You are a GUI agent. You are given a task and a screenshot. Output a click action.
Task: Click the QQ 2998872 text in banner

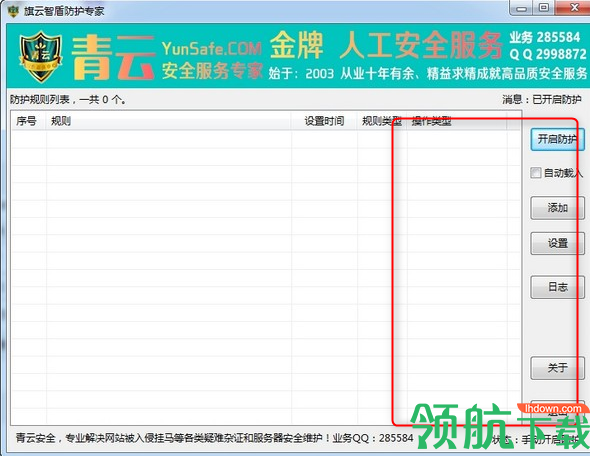[x=548, y=54]
